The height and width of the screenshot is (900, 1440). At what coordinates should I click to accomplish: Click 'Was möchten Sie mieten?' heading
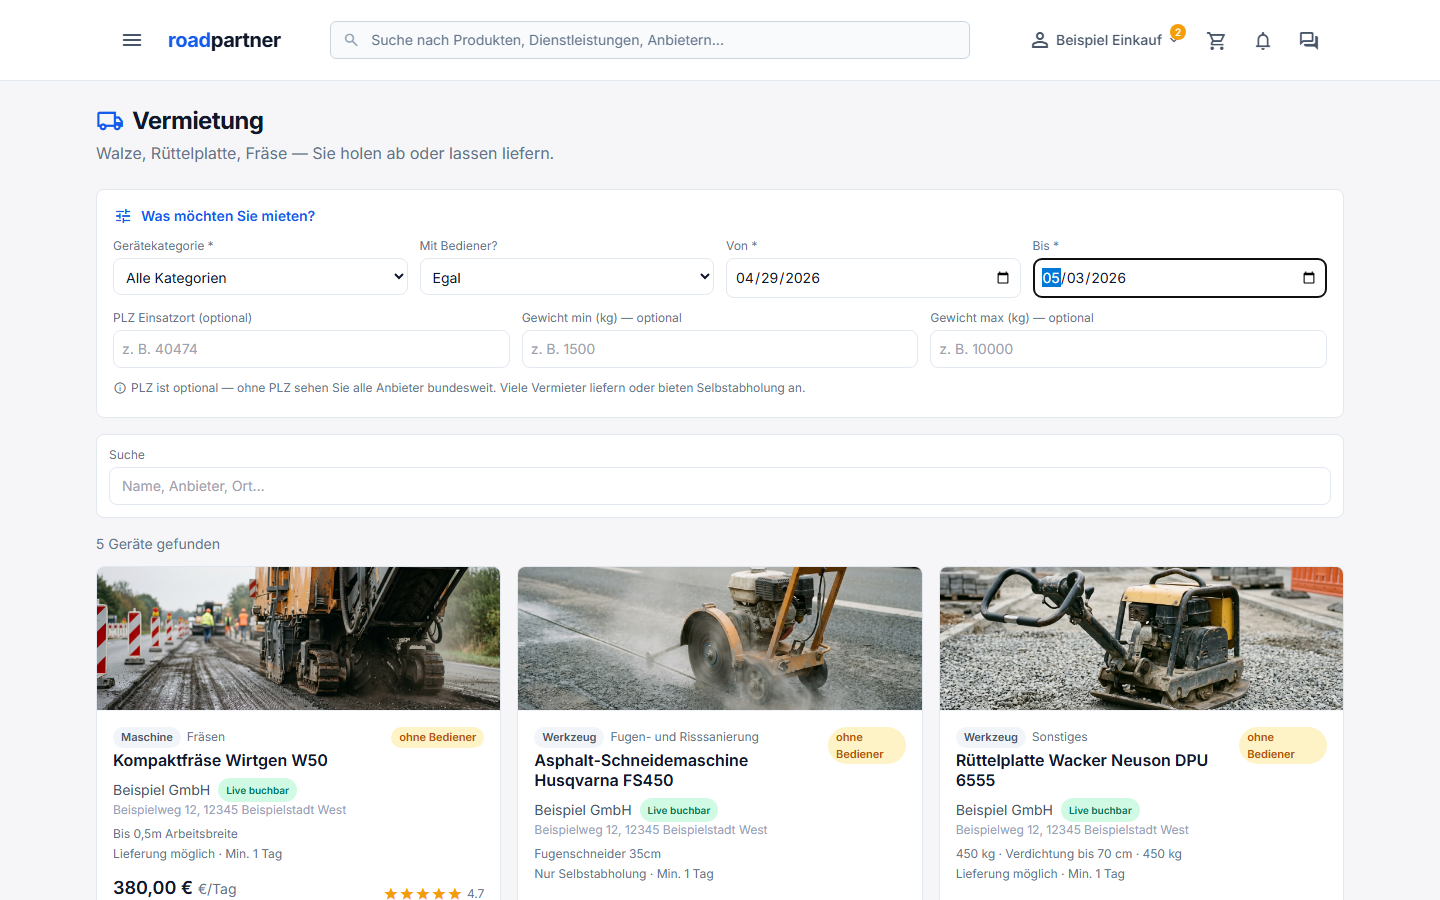[x=228, y=216]
